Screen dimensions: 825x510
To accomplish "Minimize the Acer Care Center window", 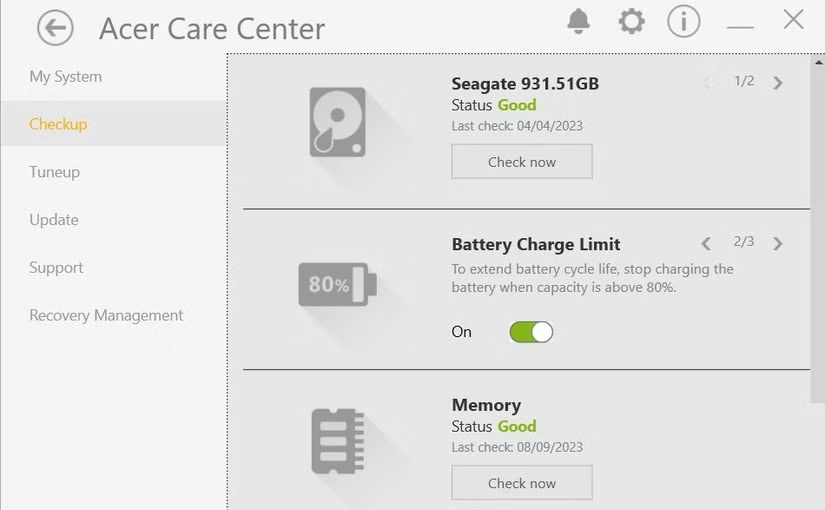I will [740, 24].
